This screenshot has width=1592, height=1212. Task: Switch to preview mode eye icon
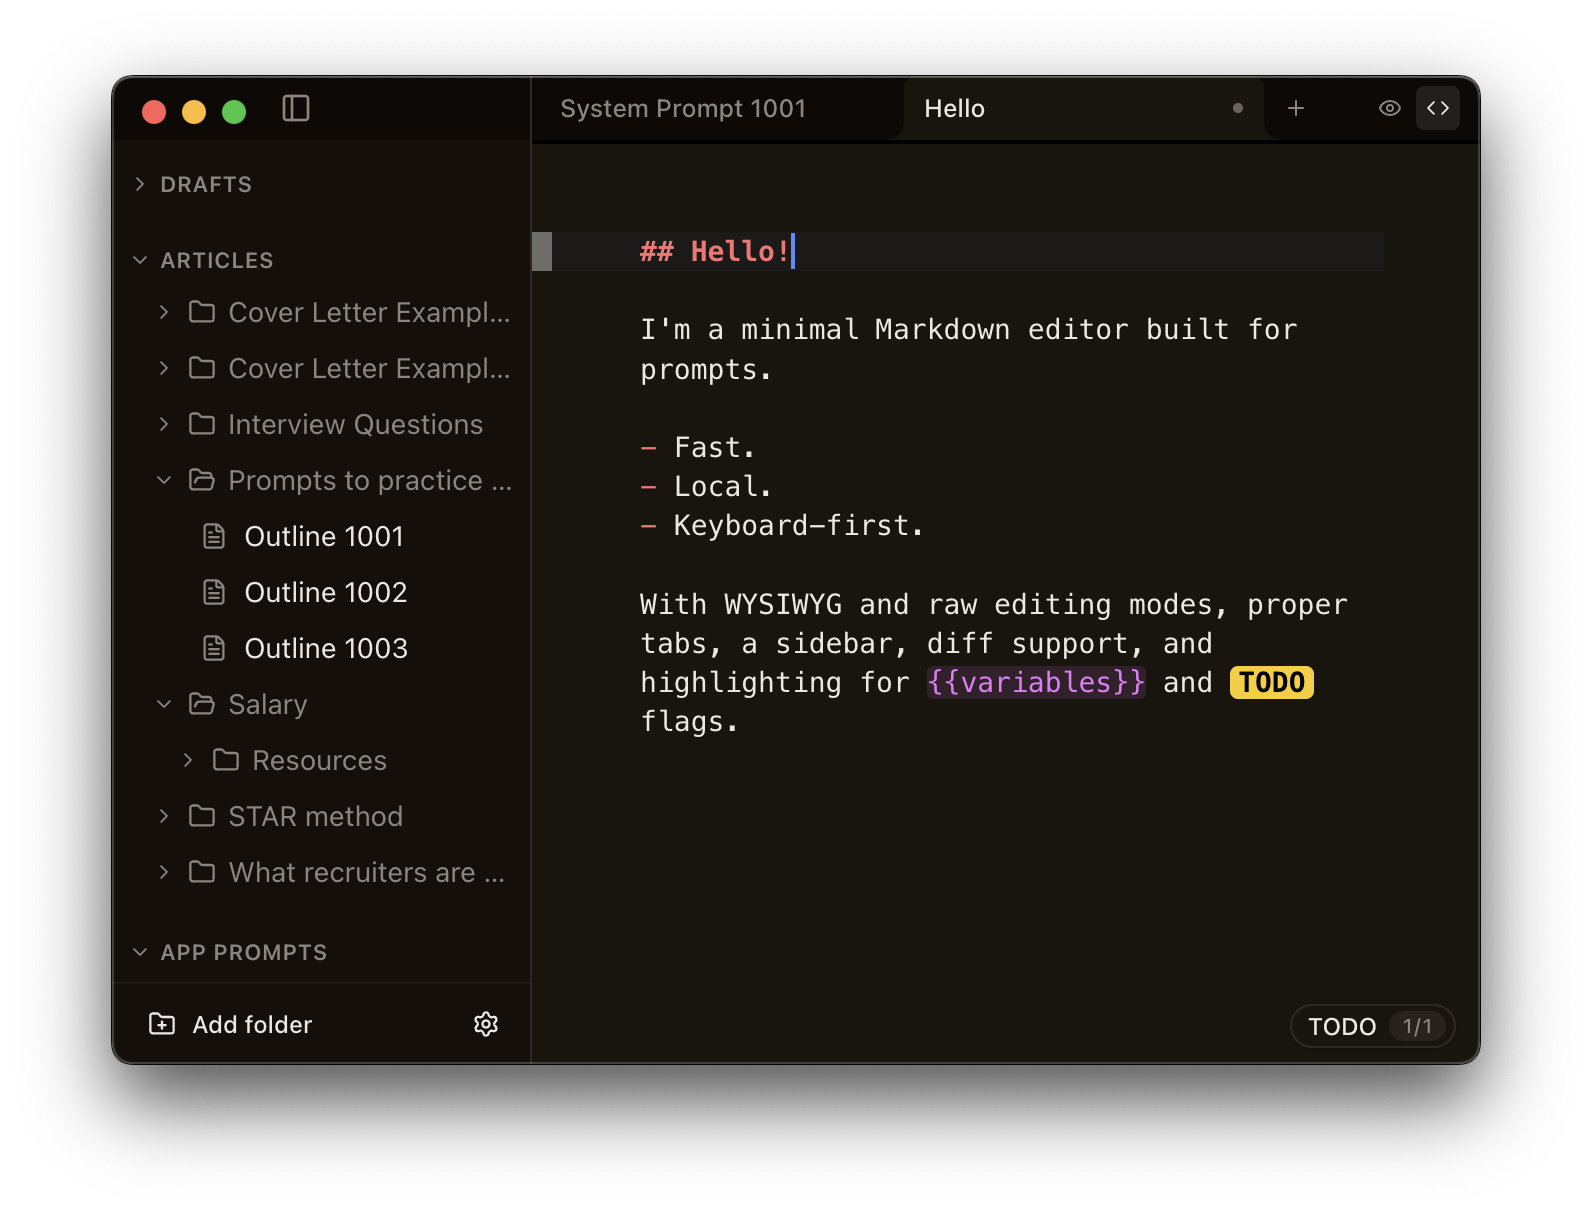[x=1390, y=108]
